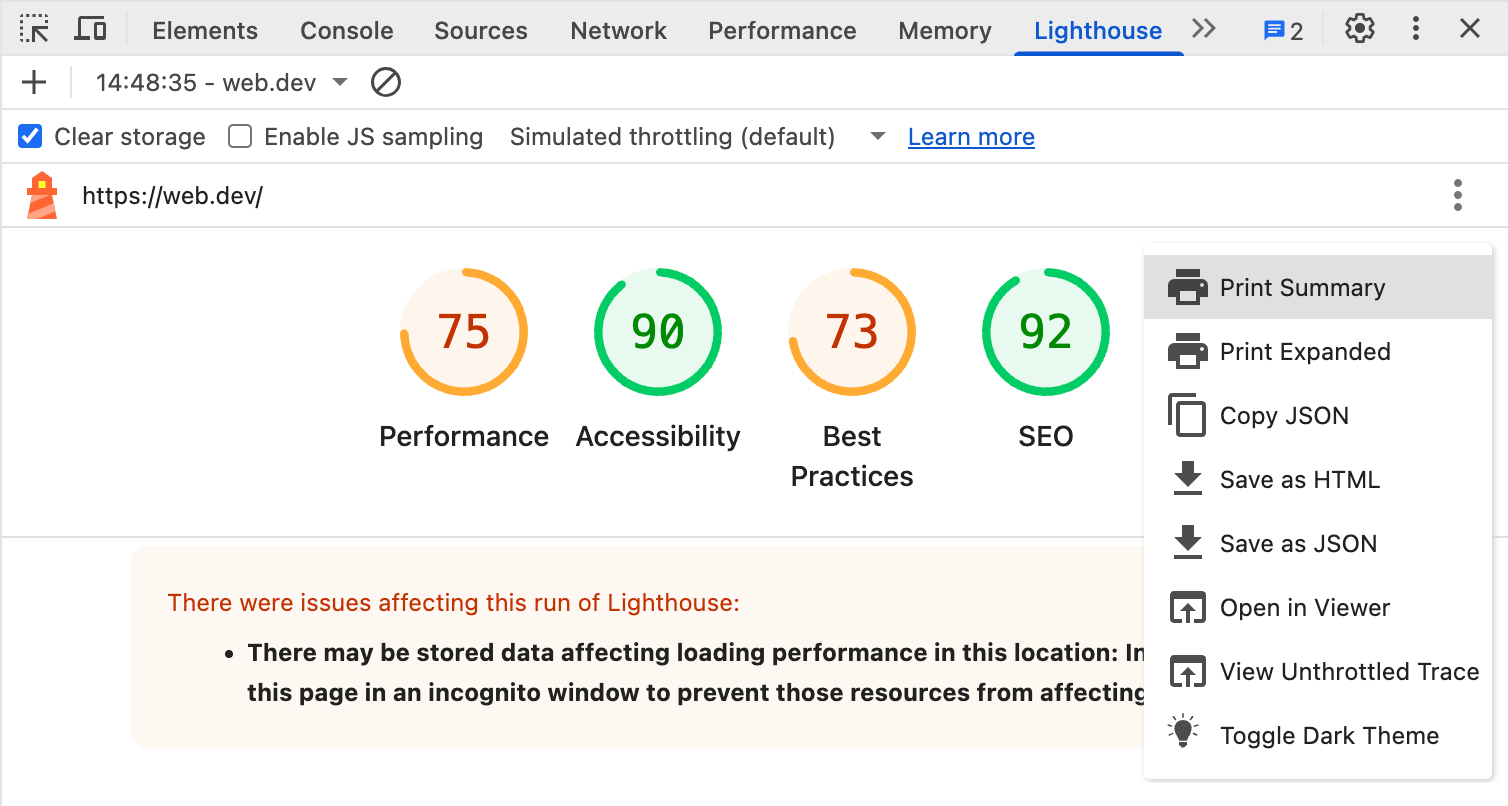Click the Performance score gauge showing 75
Screen dimensions: 1508x806
463,331
